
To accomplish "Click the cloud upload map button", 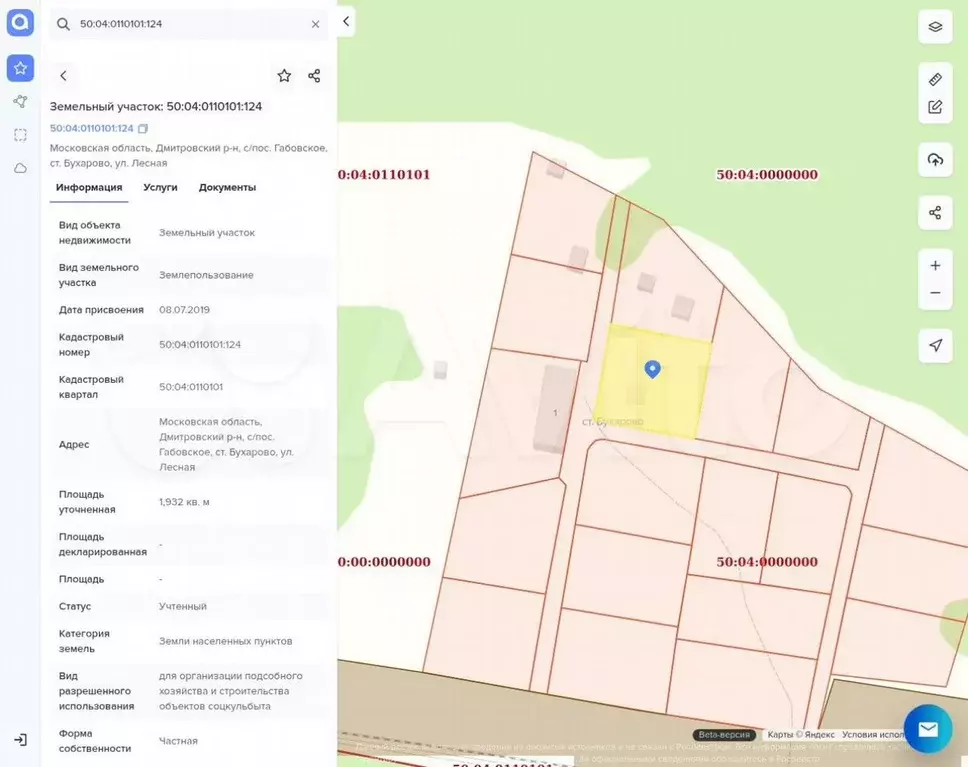I will click(x=935, y=160).
